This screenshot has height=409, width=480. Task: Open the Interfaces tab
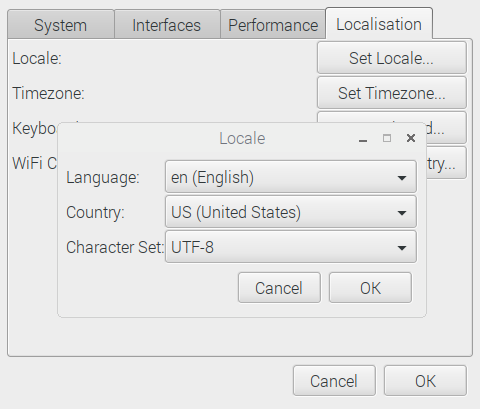pyautogui.click(x=167, y=25)
